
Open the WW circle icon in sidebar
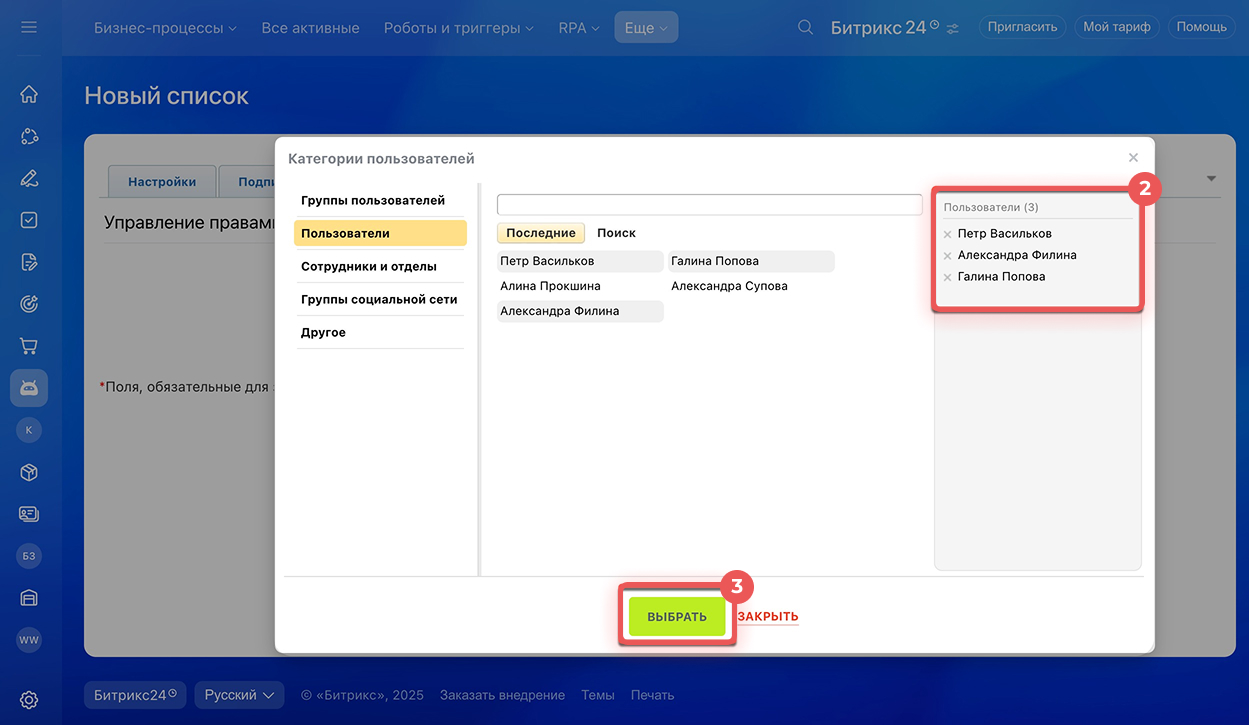[x=29, y=639]
